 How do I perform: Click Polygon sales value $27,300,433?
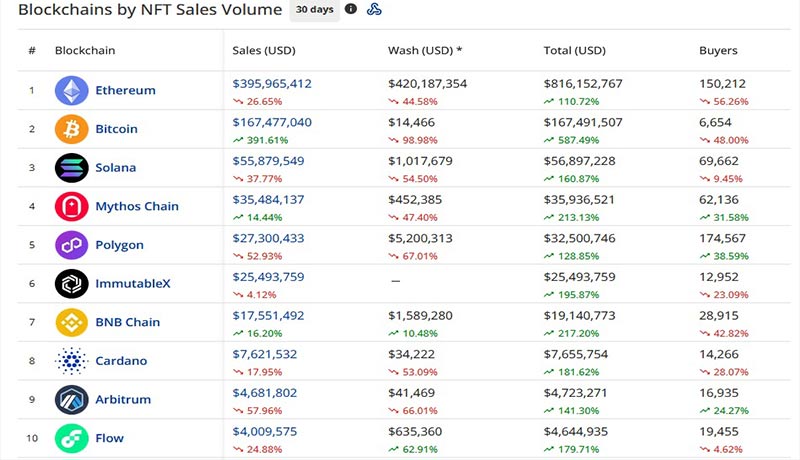pyautogui.click(x=268, y=238)
